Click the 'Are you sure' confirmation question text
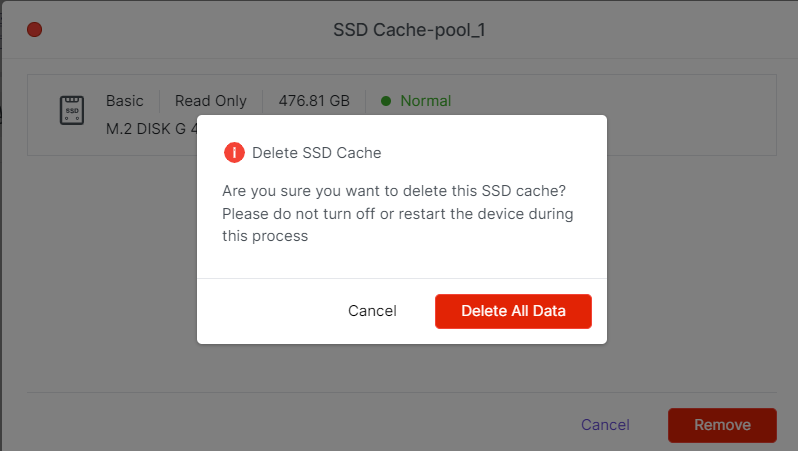Screen dimensions: 798x451 pos(400,190)
